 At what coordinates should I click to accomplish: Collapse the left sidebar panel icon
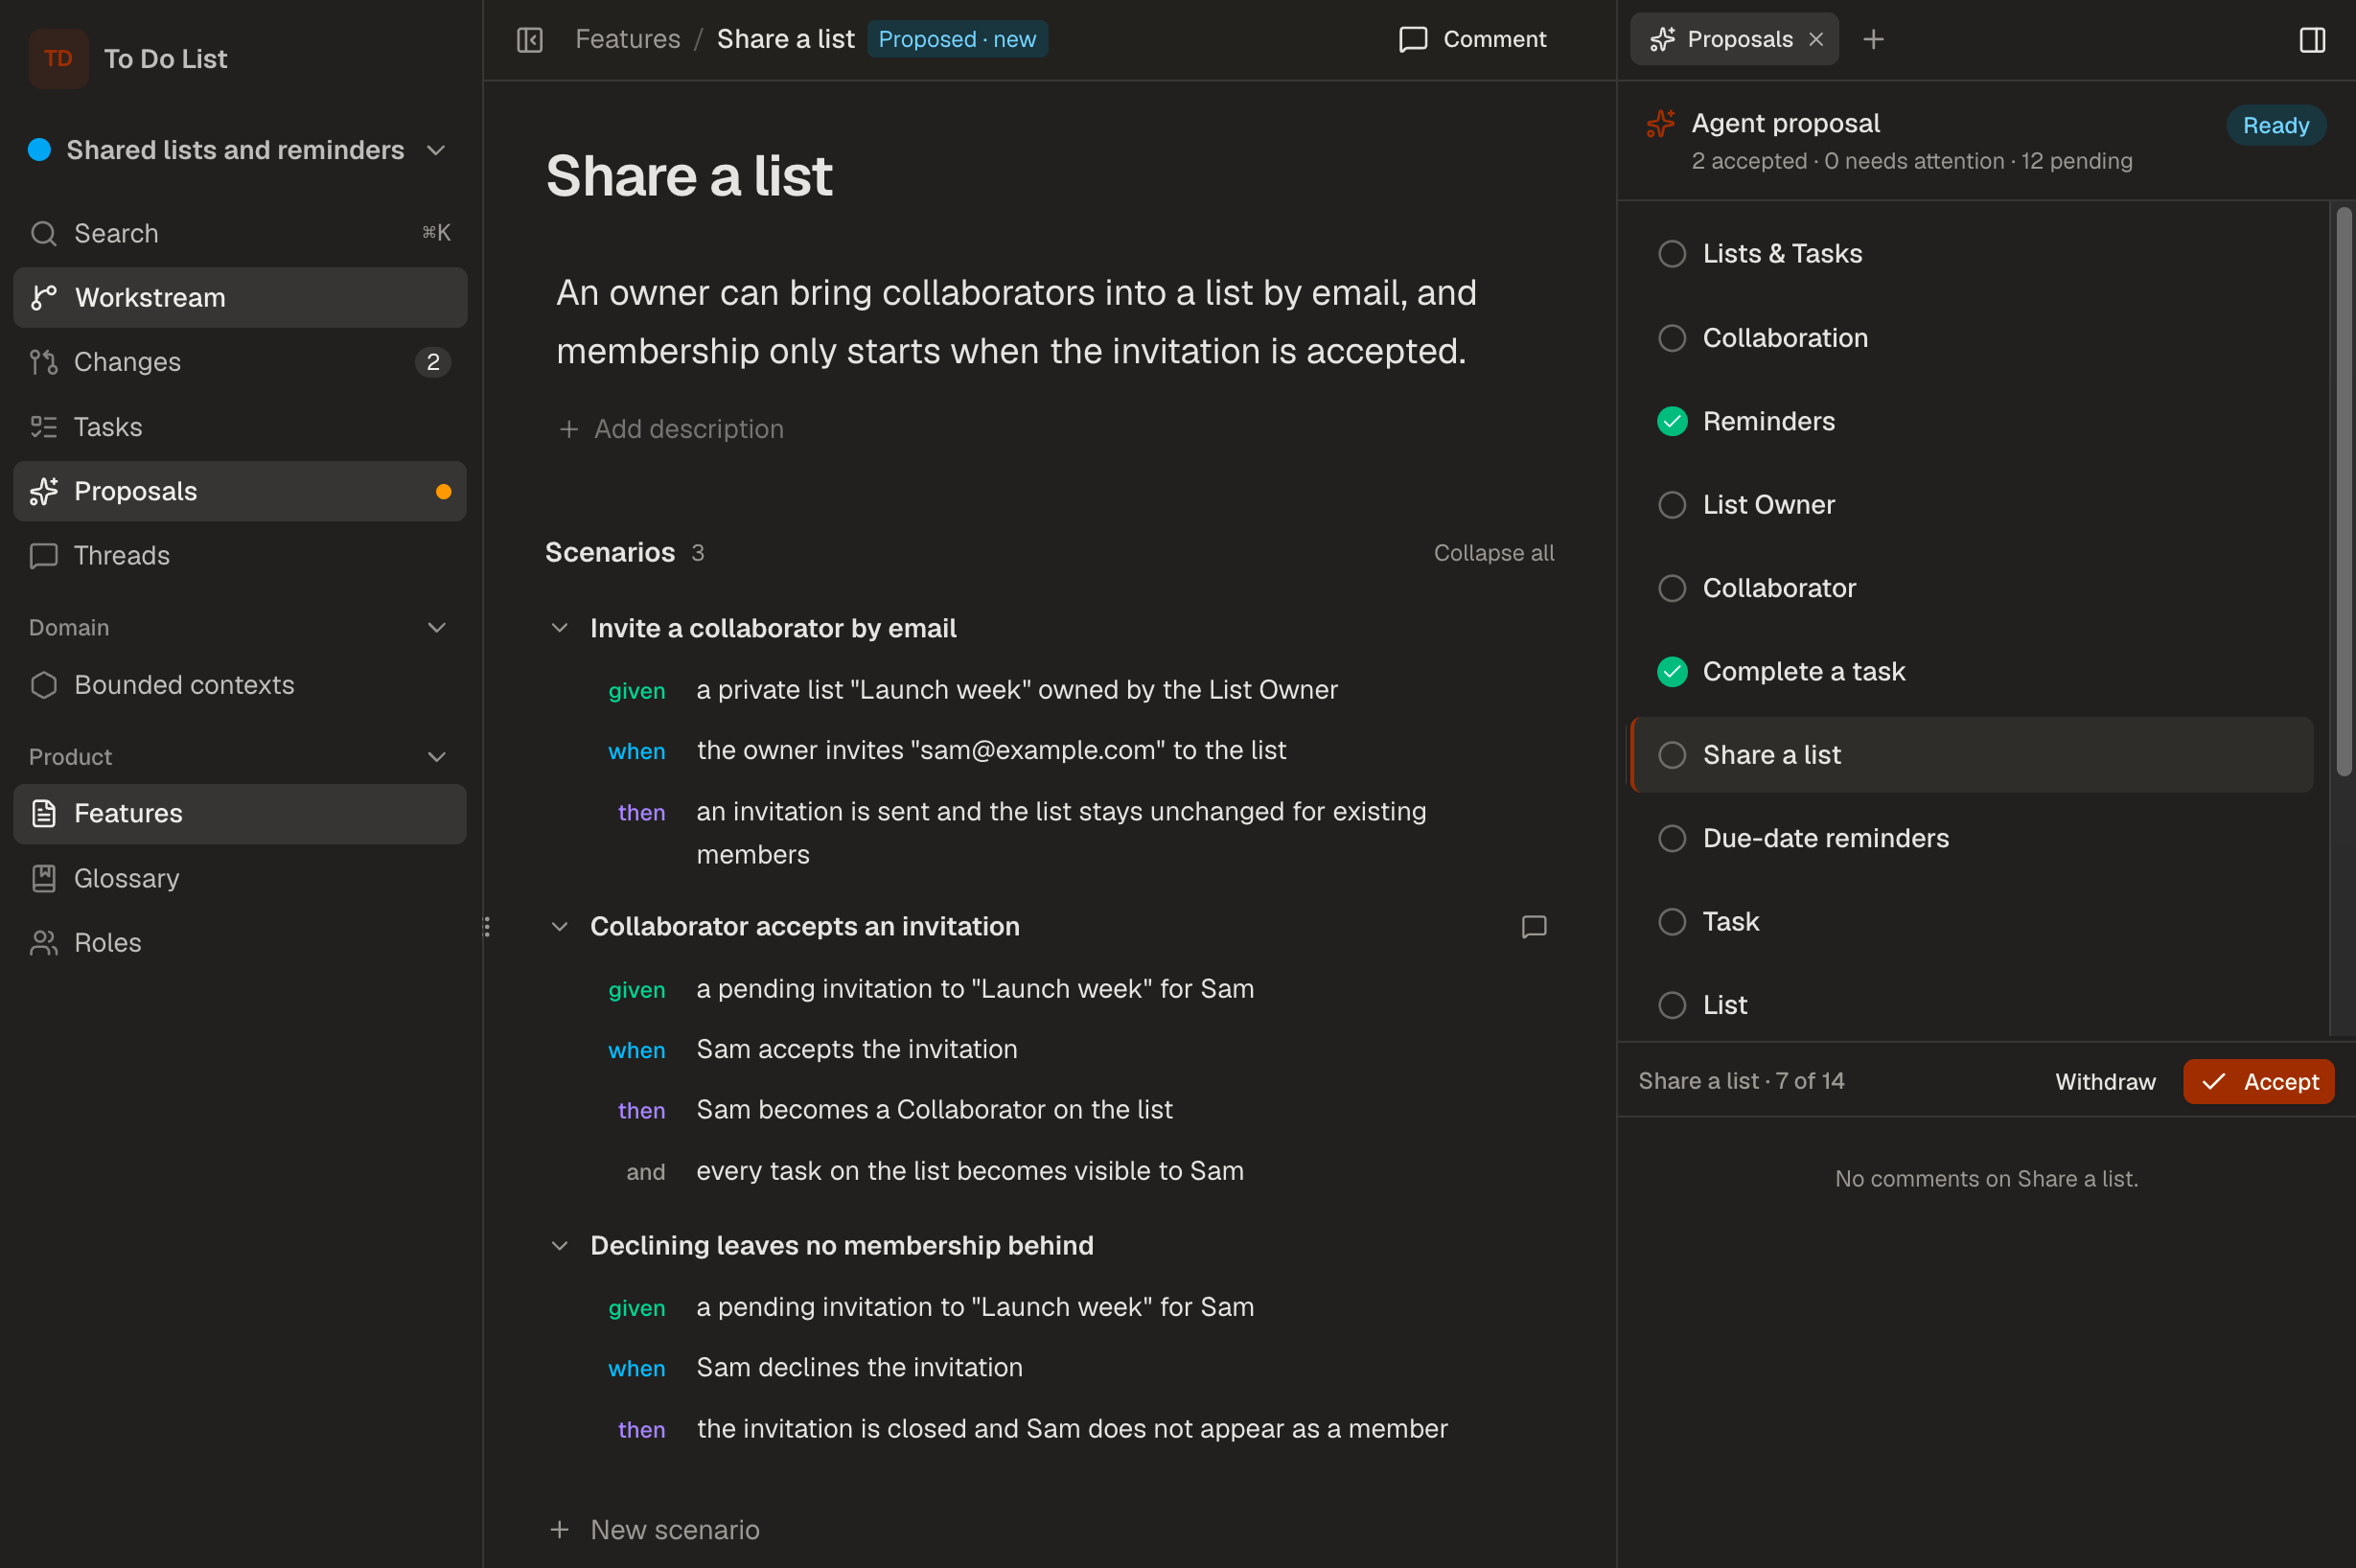[x=529, y=39]
